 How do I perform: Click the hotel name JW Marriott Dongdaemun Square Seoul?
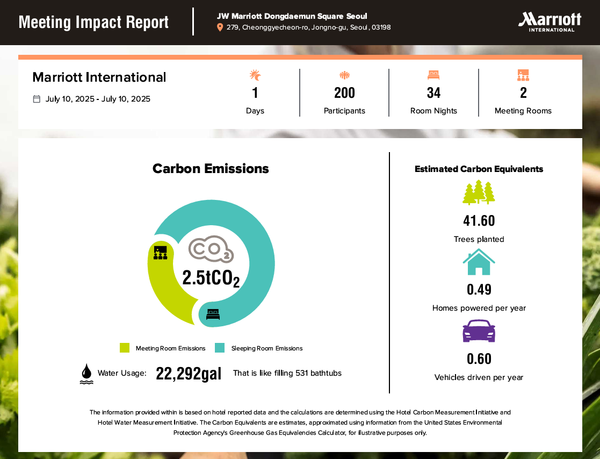click(x=292, y=16)
